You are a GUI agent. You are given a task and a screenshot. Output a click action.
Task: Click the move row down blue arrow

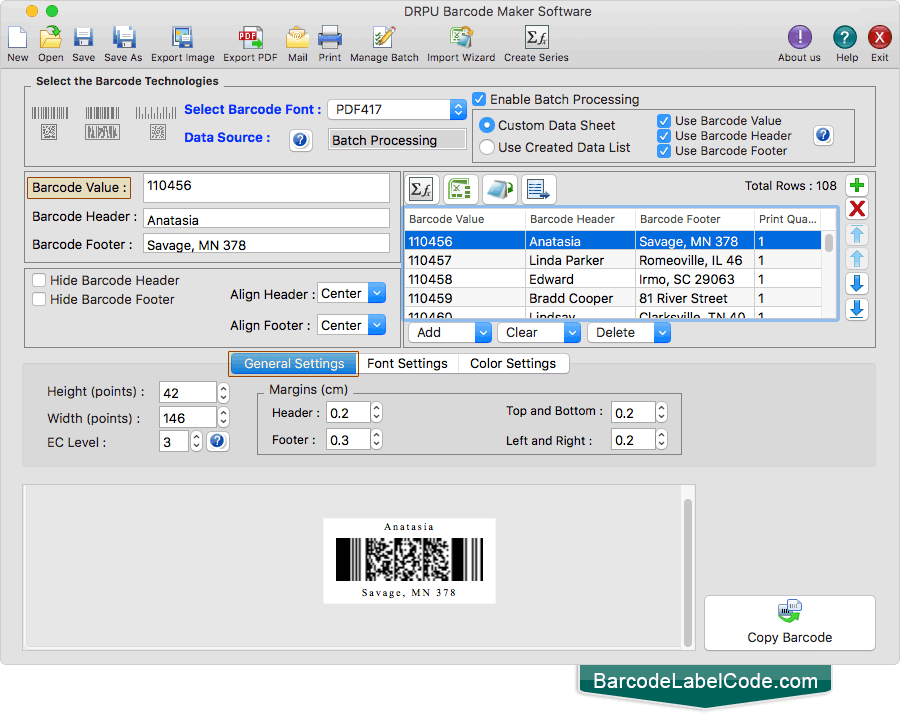[857, 284]
